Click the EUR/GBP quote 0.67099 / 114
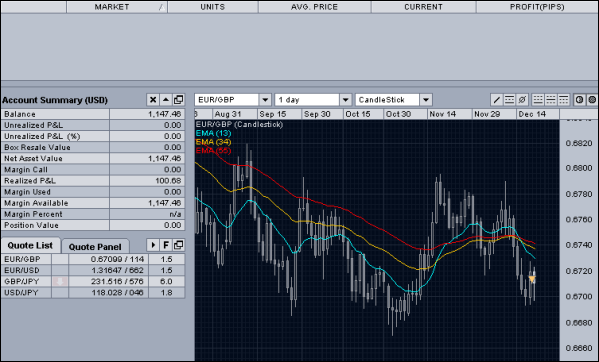599x362 pixels. click(117, 259)
